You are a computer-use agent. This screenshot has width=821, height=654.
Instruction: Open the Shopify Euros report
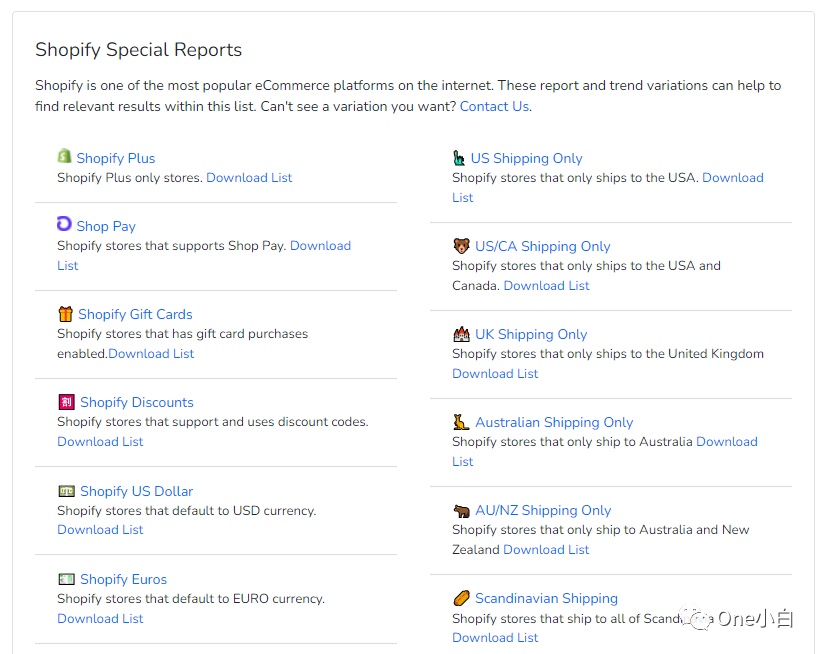123,579
